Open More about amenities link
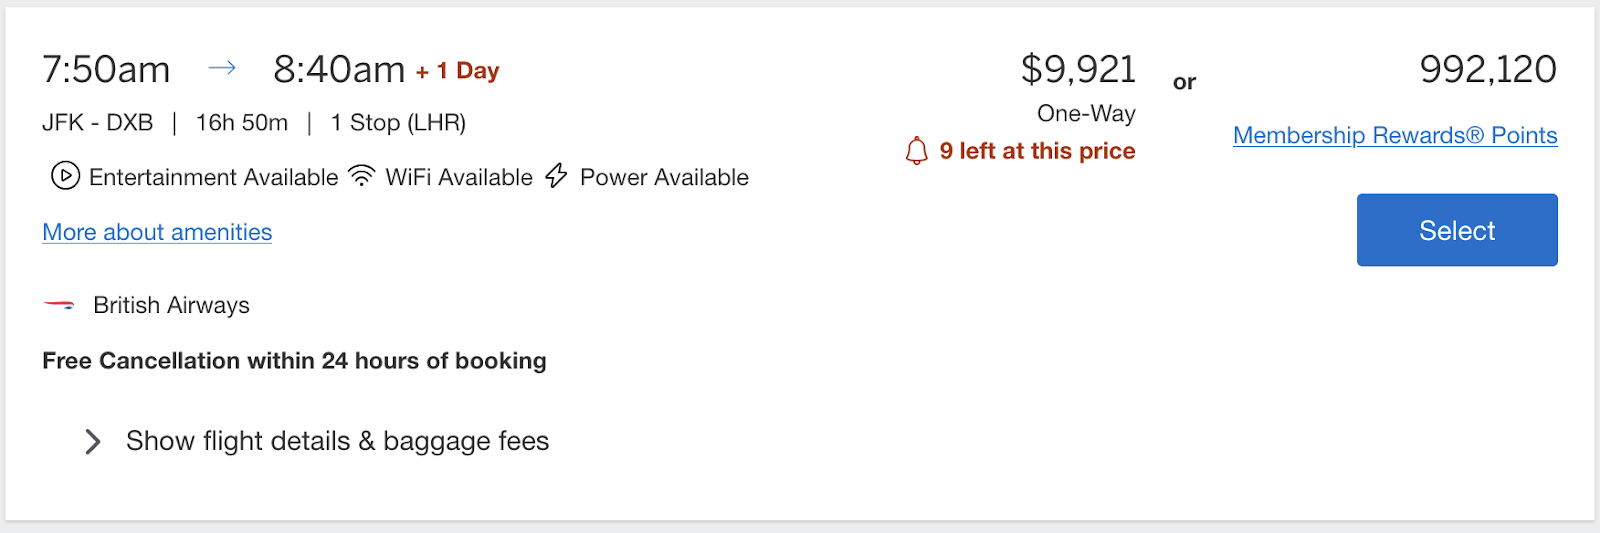This screenshot has height=533, width=1600. tap(157, 232)
